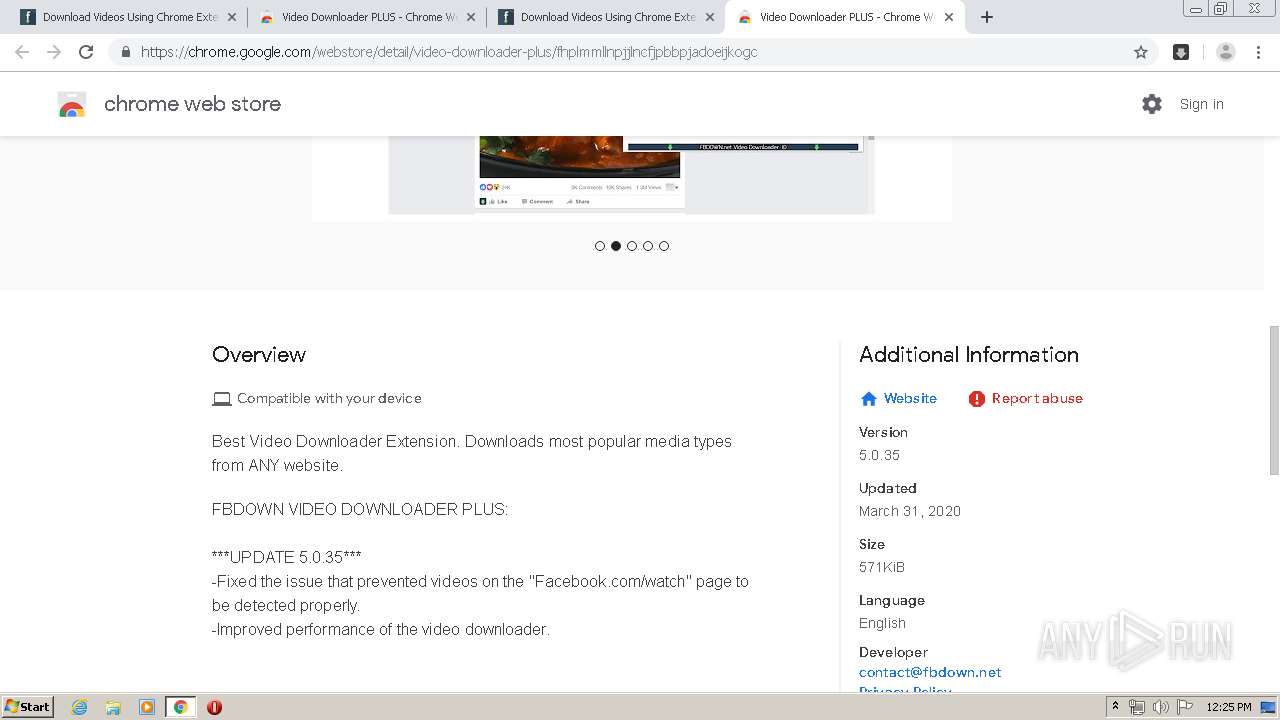Open the Chrome Web Store settings gear
1280x720 pixels.
pos(1152,104)
